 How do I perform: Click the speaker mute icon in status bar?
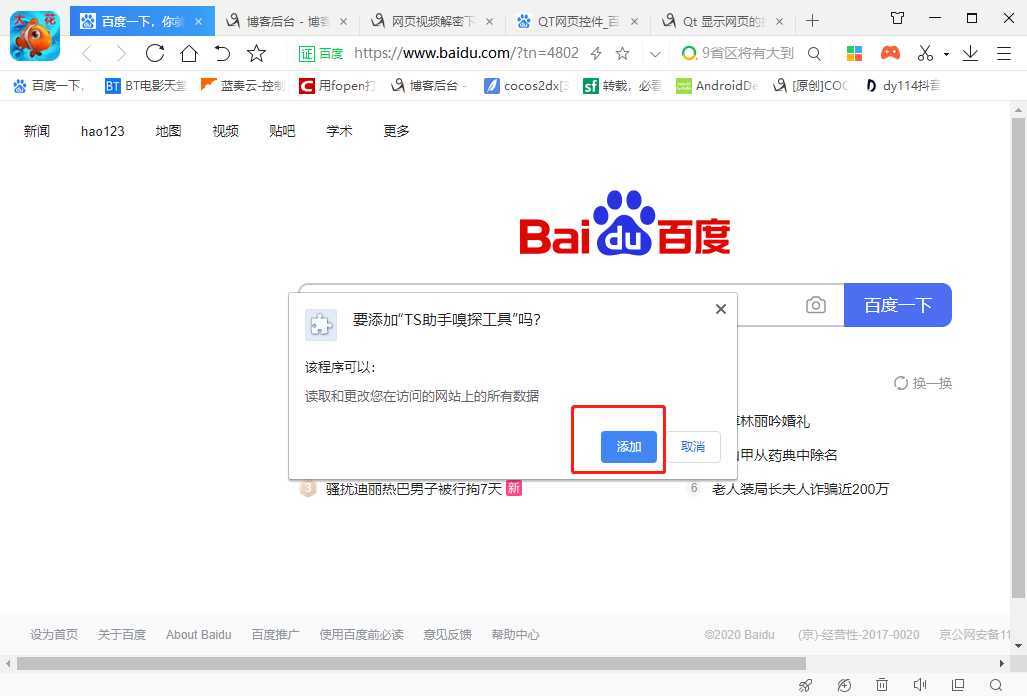click(920, 685)
